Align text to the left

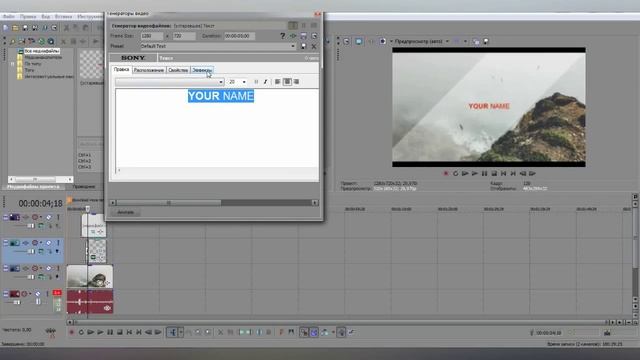(x=278, y=82)
